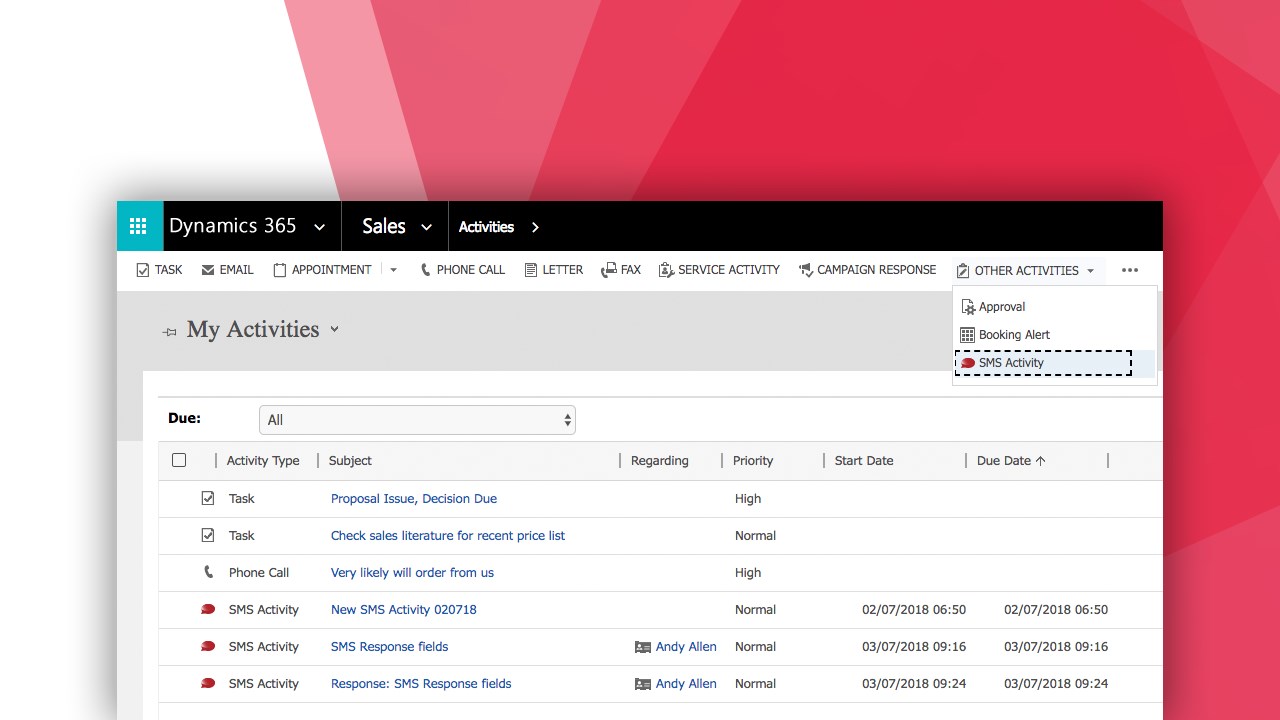This screenshot has width=1280, height=720.
Task: Create a new Fax activity
Action: pyautogui.click(x=630, y=270)
